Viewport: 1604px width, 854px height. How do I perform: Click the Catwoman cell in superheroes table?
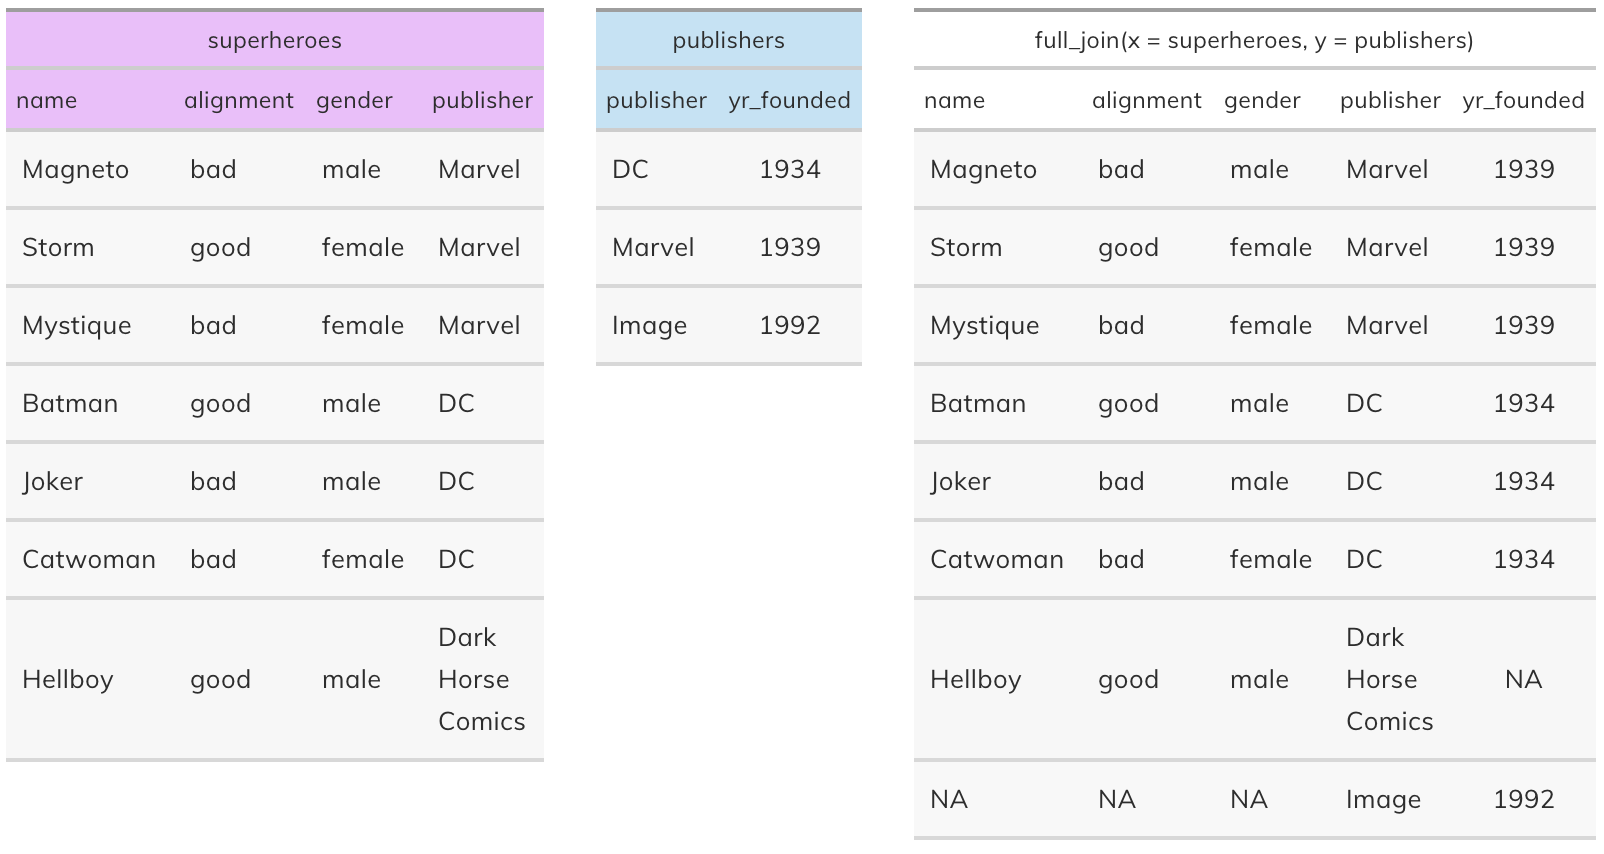[88, 559]
